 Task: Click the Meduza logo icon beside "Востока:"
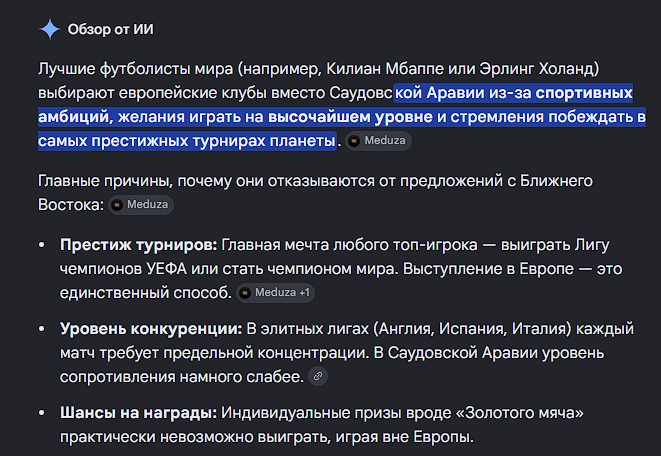click(117, 205)
